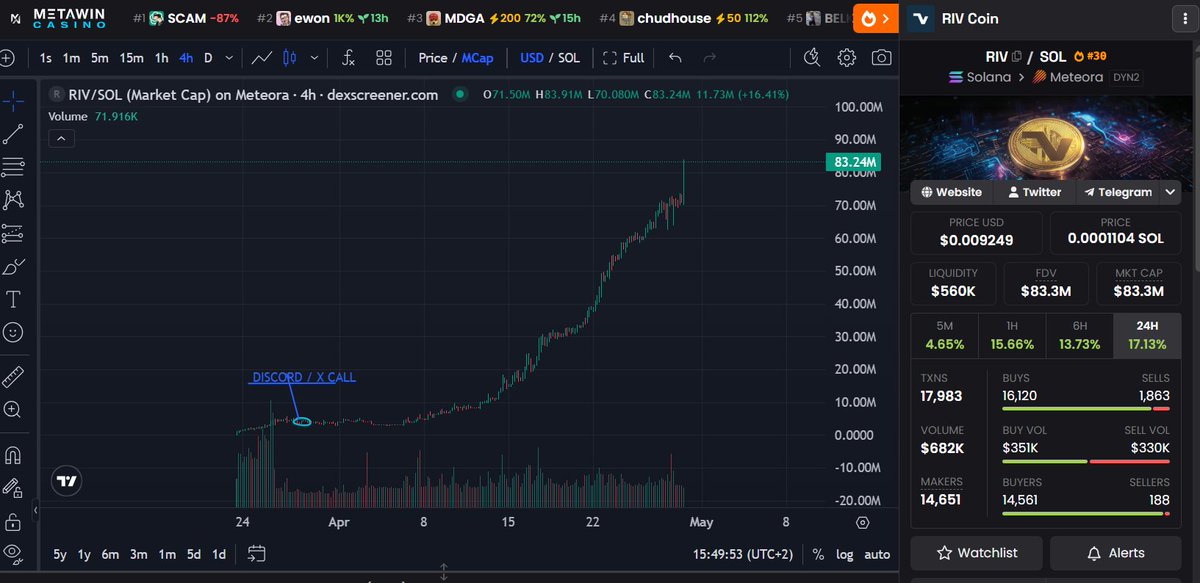This screenshot has width=1200, height=583.
Task: Open the trending fire button
Action: pos(874,18)
